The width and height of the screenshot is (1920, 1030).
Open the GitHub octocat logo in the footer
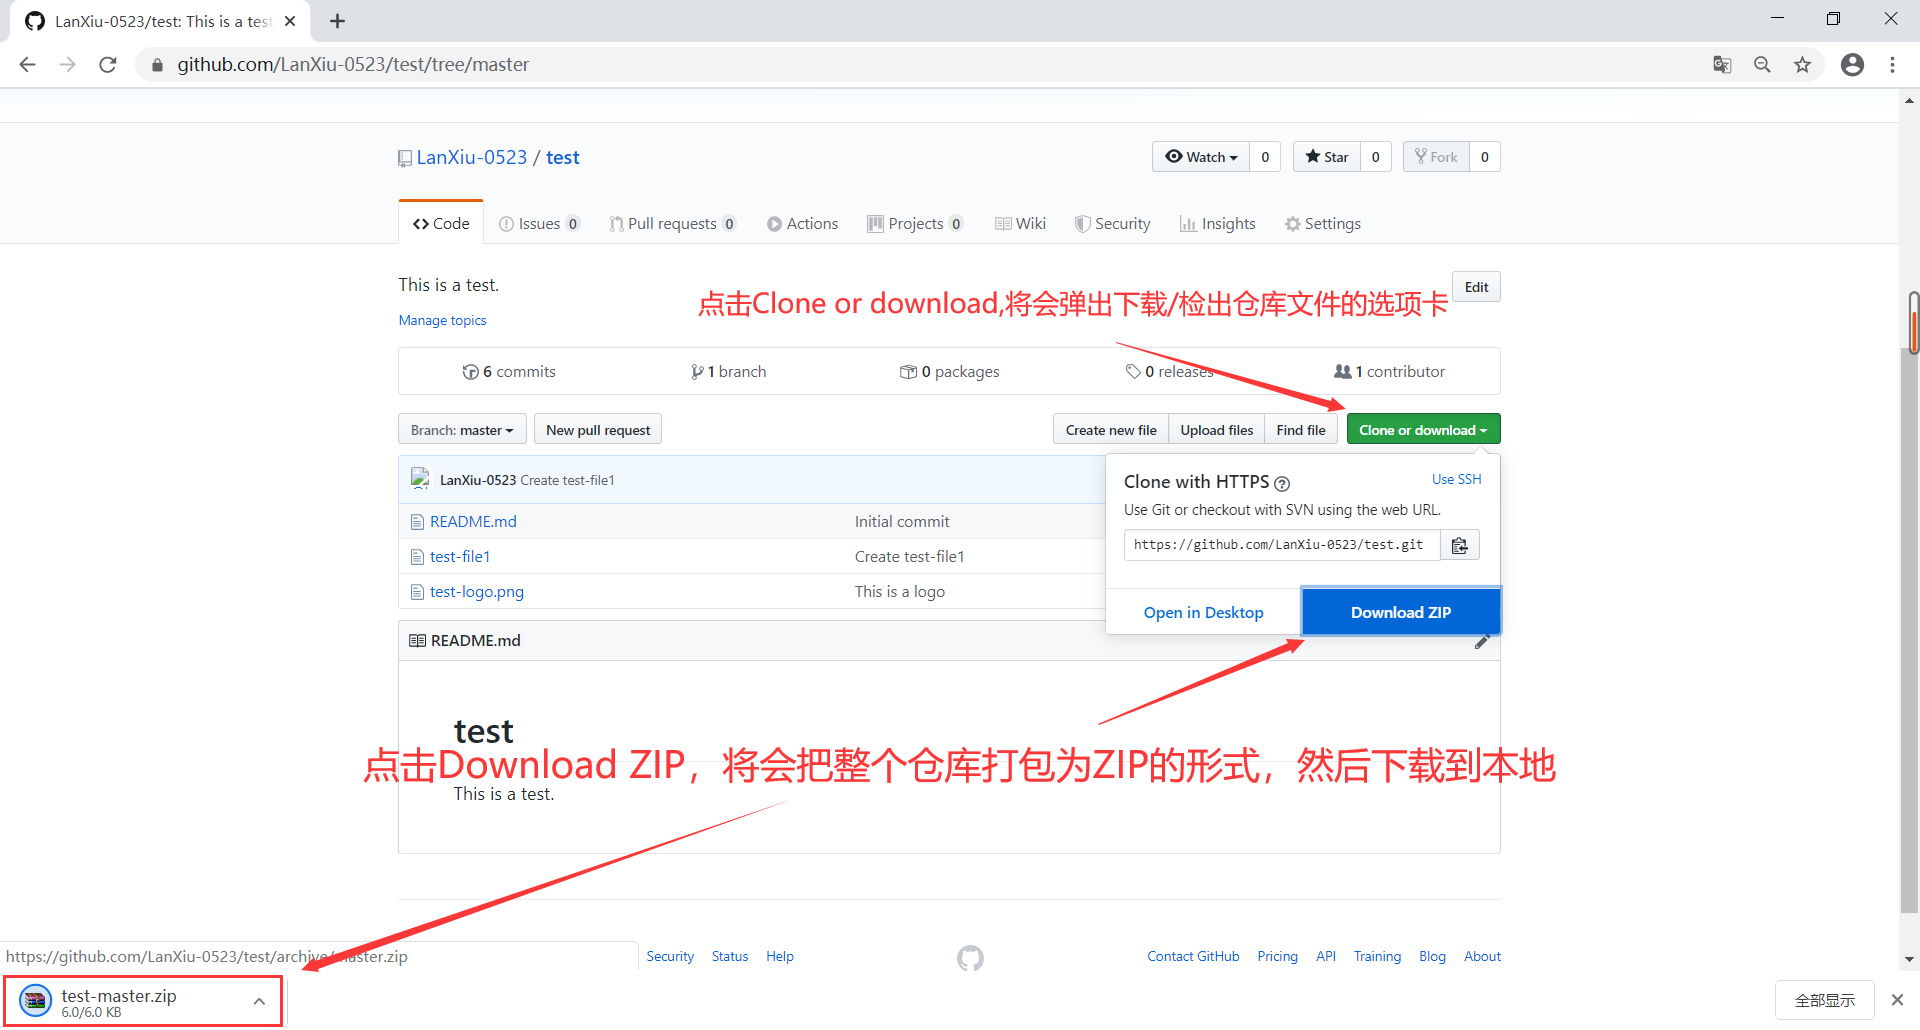coord(969,958)
